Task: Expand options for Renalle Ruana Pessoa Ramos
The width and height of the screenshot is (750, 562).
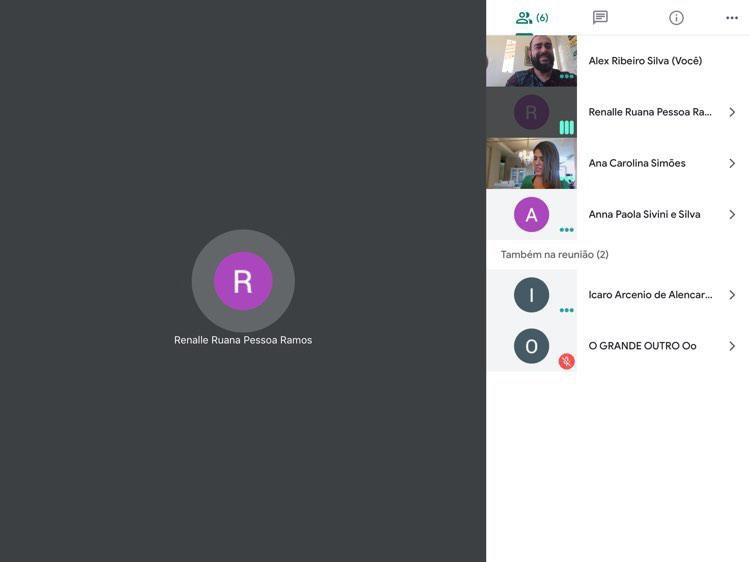Action: pos(732,113)
